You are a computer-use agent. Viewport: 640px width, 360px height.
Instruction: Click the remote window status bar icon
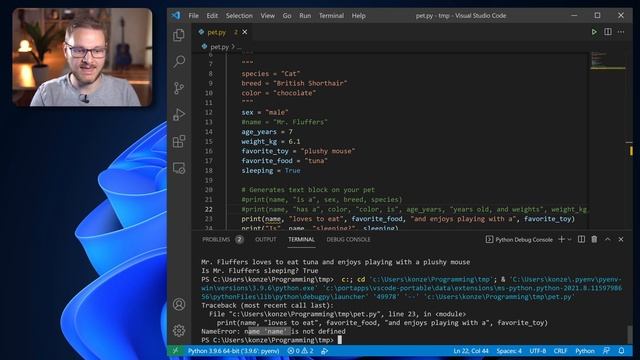pyautogui.click(x=176, y=351)
